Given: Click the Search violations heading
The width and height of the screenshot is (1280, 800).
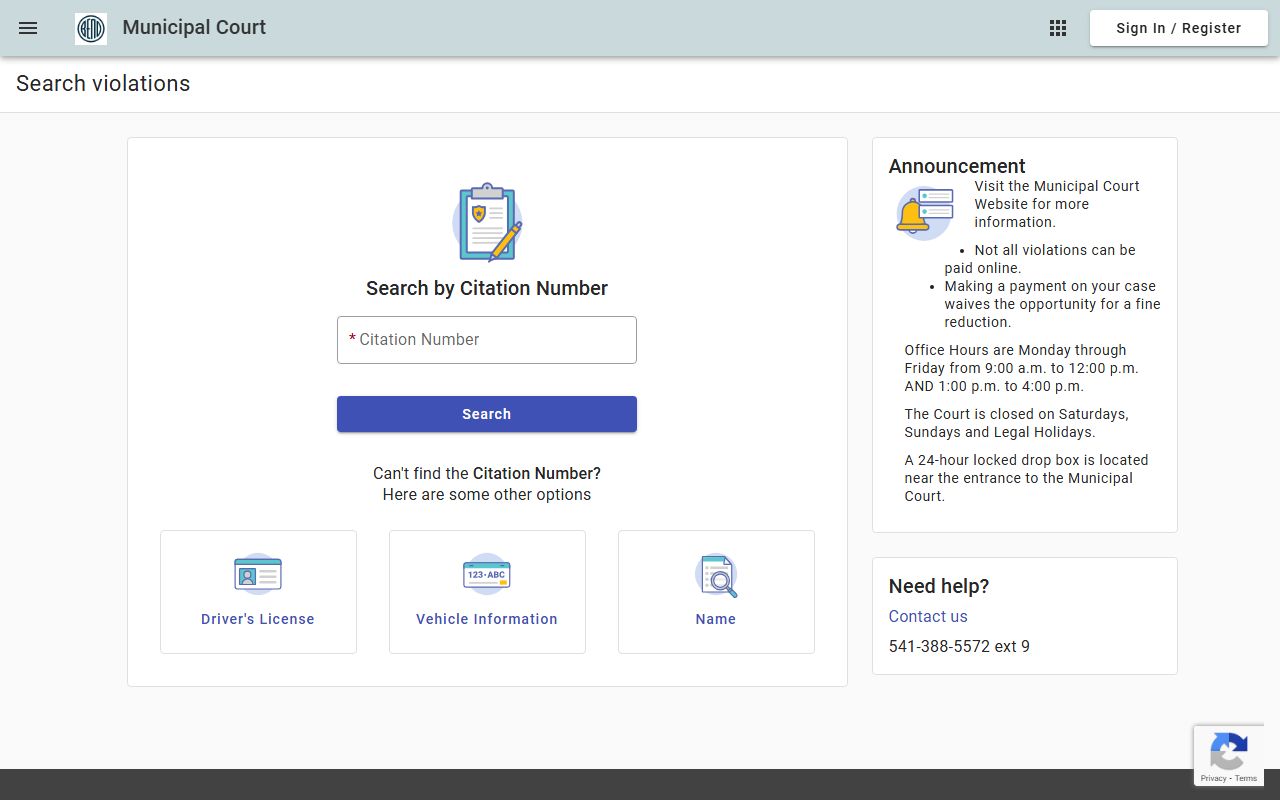Looking at the screenshot, I should point(103,84).
